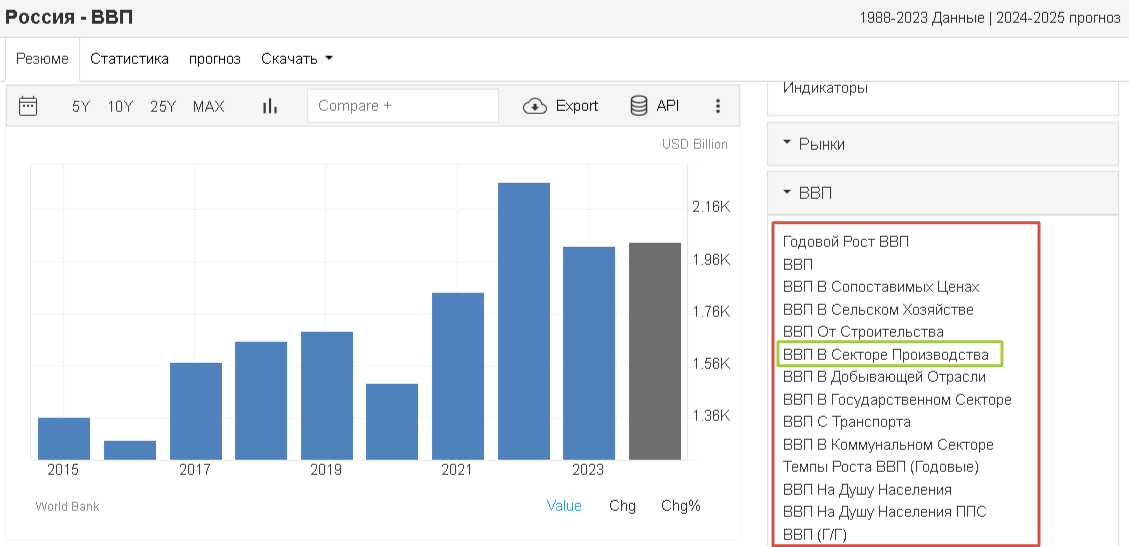
Task: Click the Export cloud download icon
Action: tap(535, 106)
